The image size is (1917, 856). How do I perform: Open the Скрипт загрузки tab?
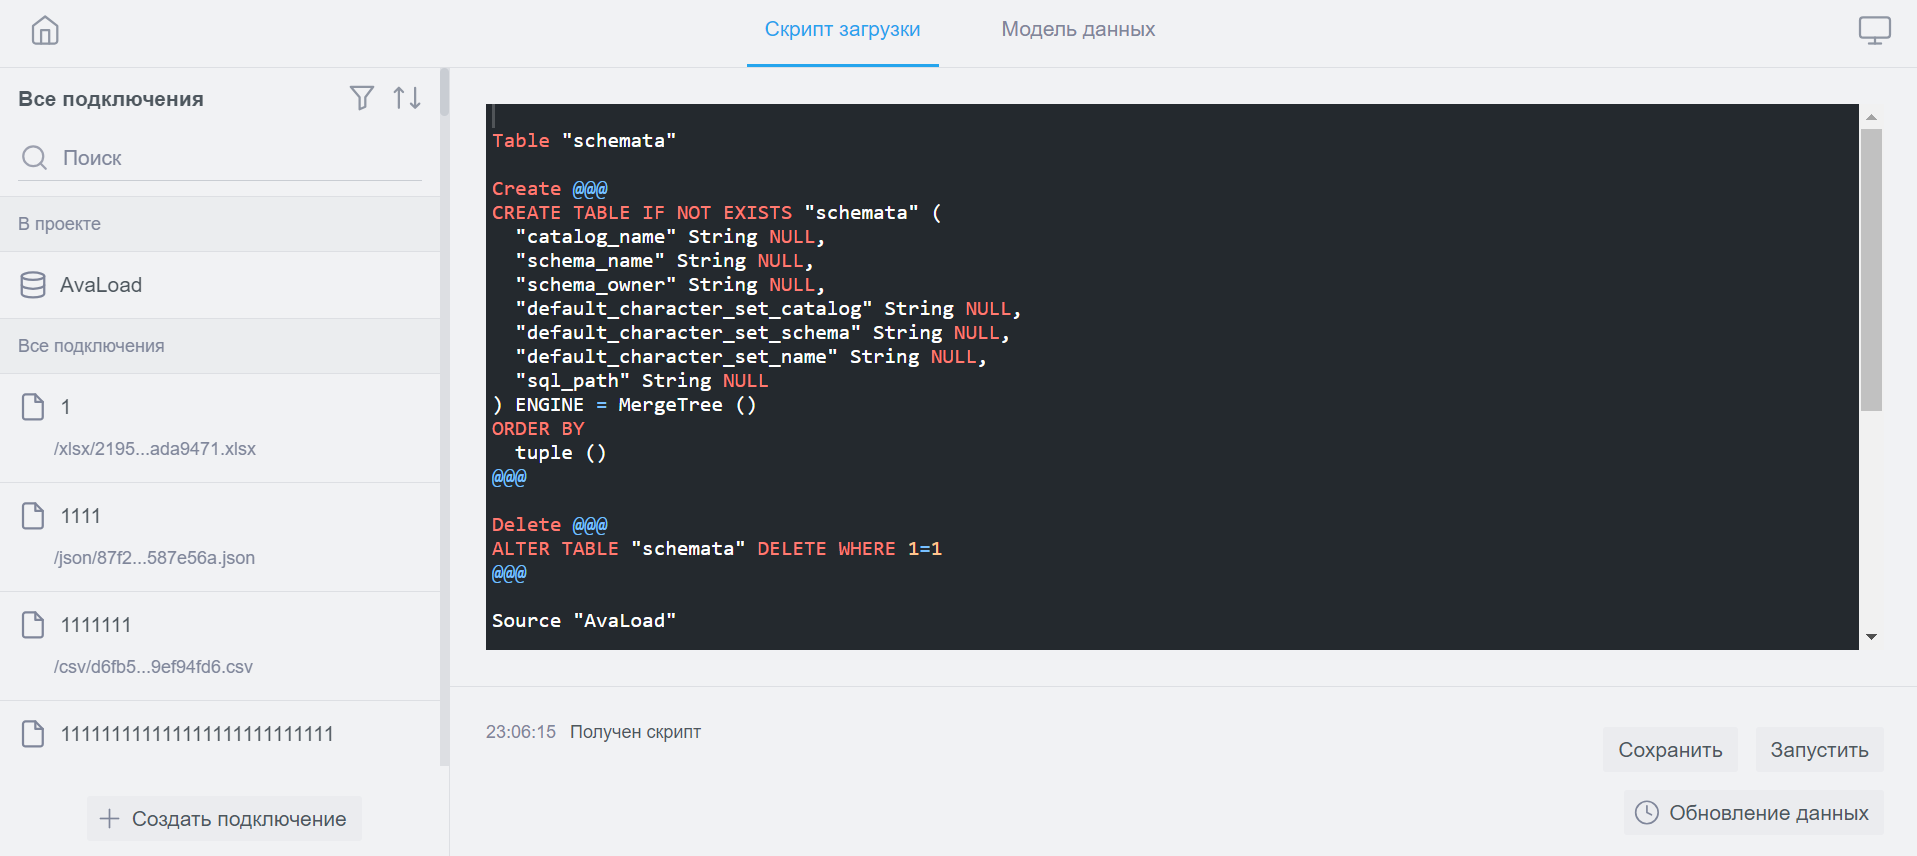pos(842,30)
